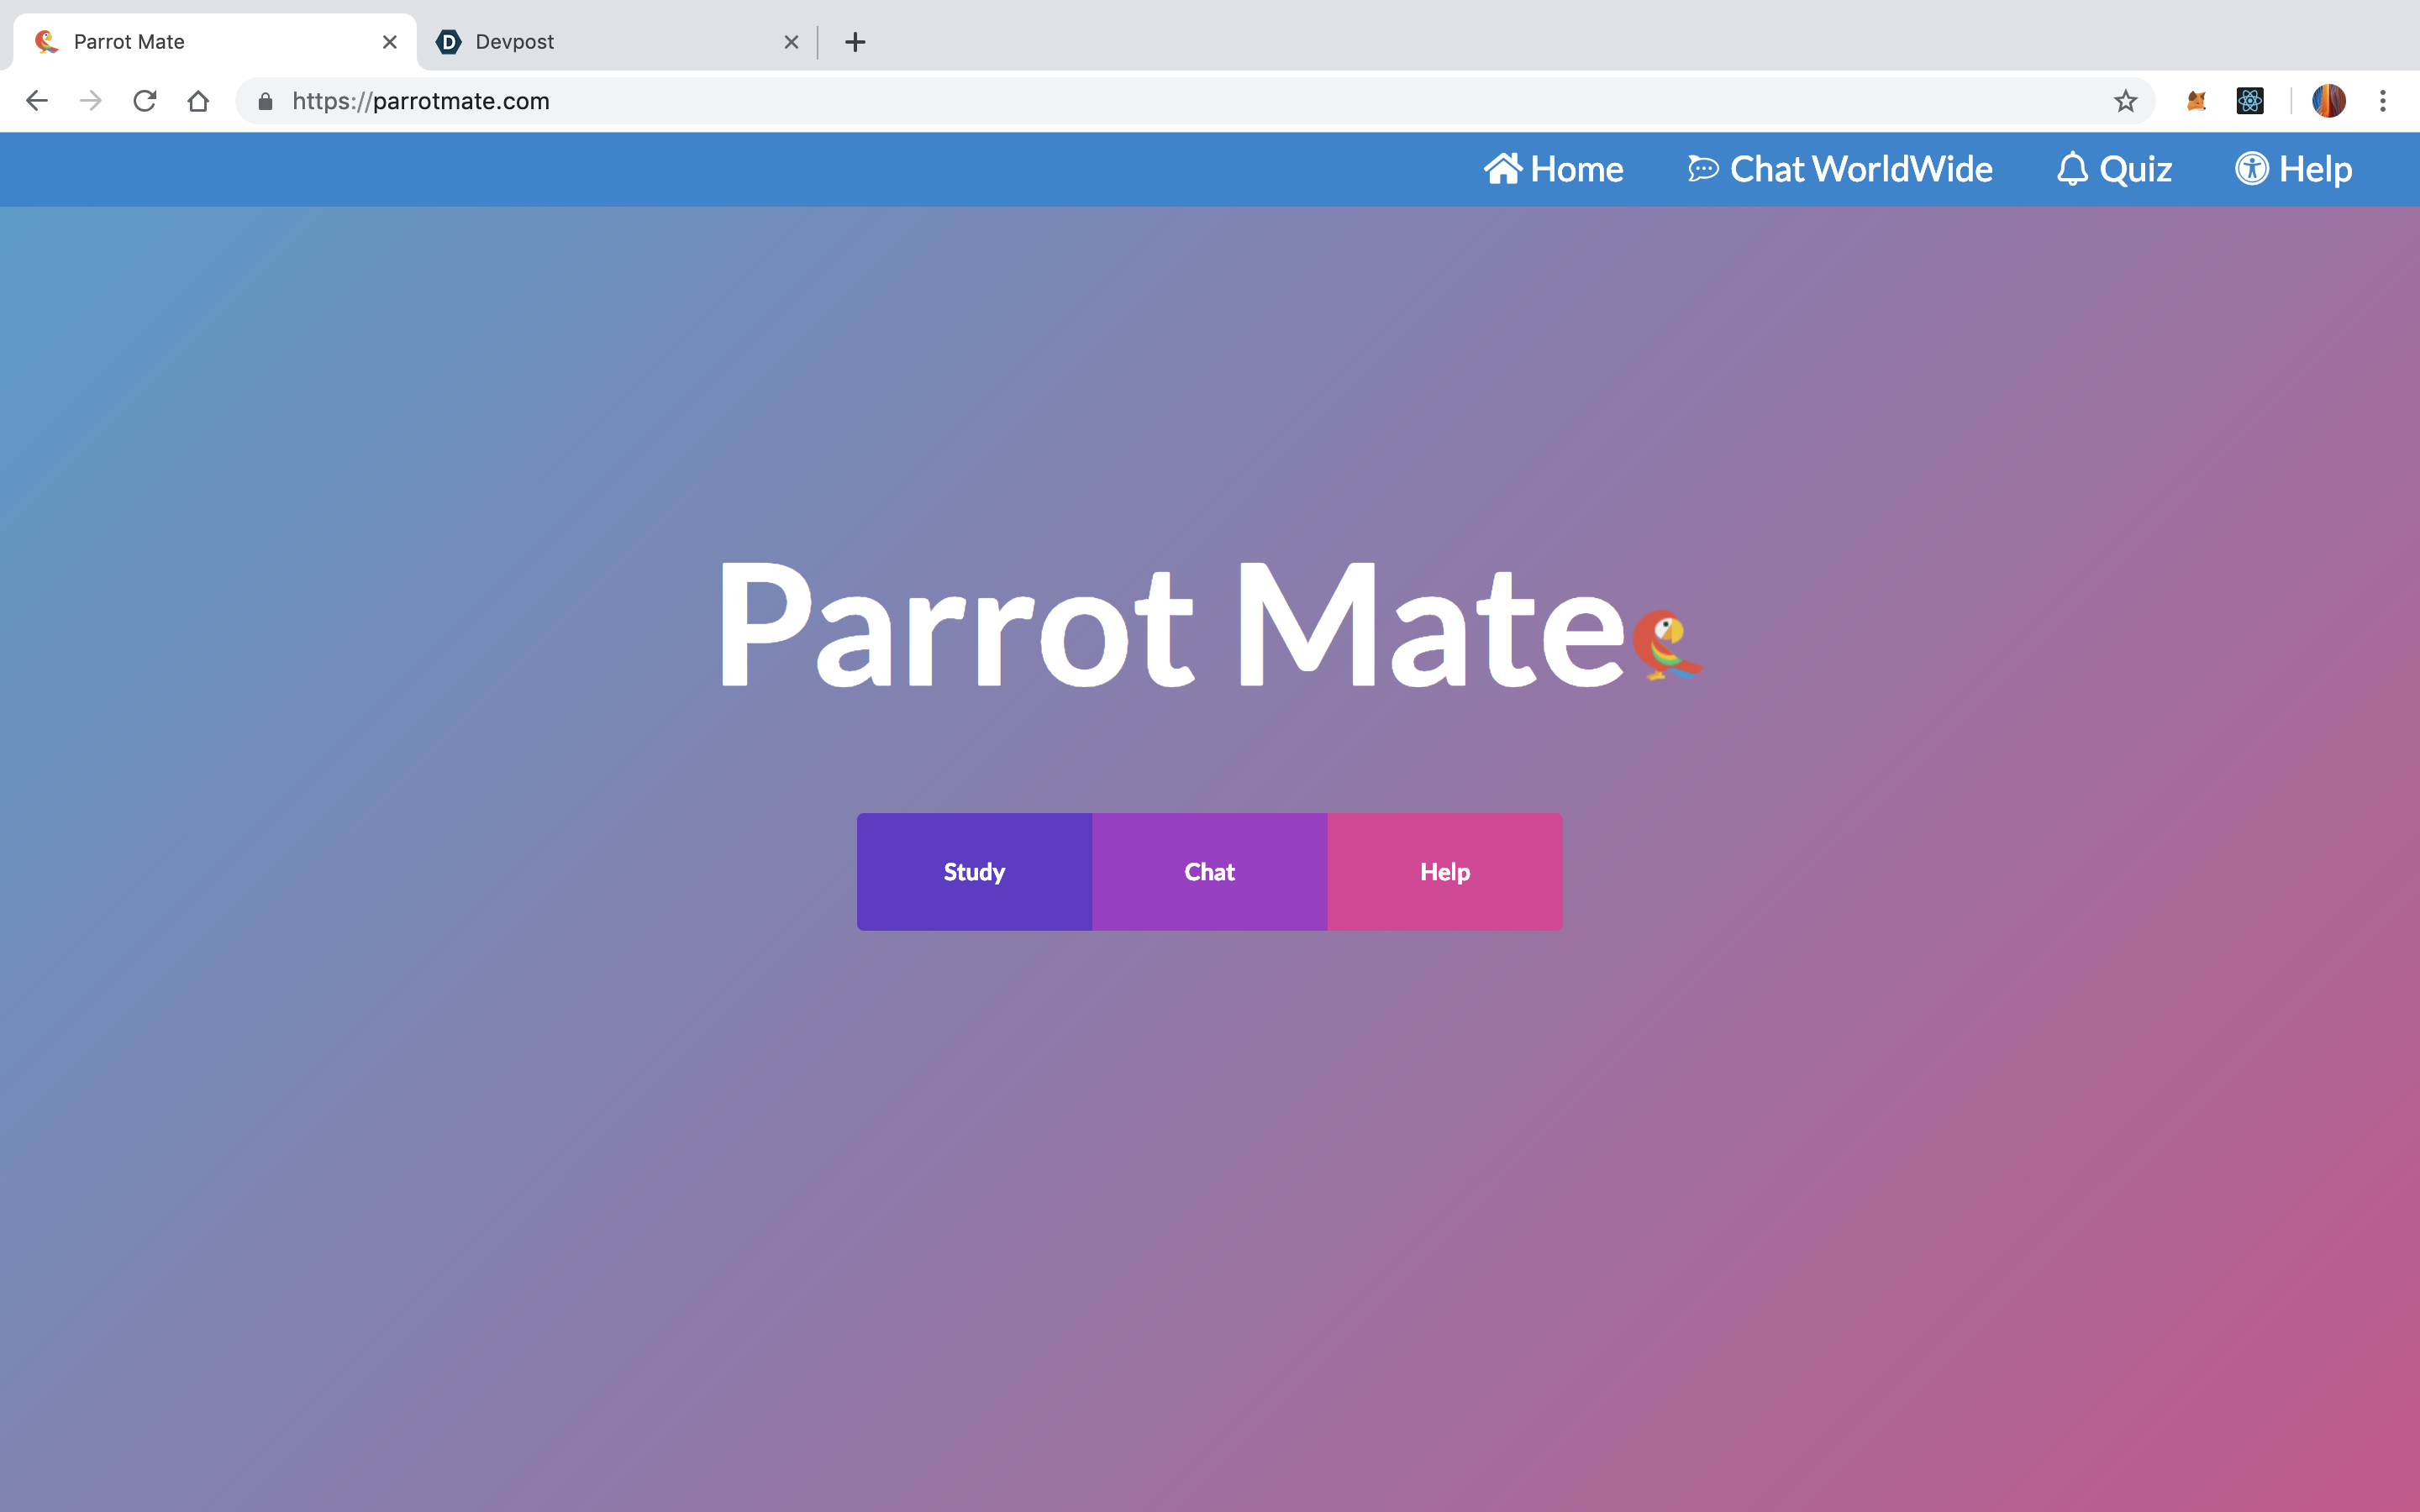This screenshot has width=2420, height=1512.
Task: Open the MetaMask fox extension
Action: click(x=2196, y=101)
